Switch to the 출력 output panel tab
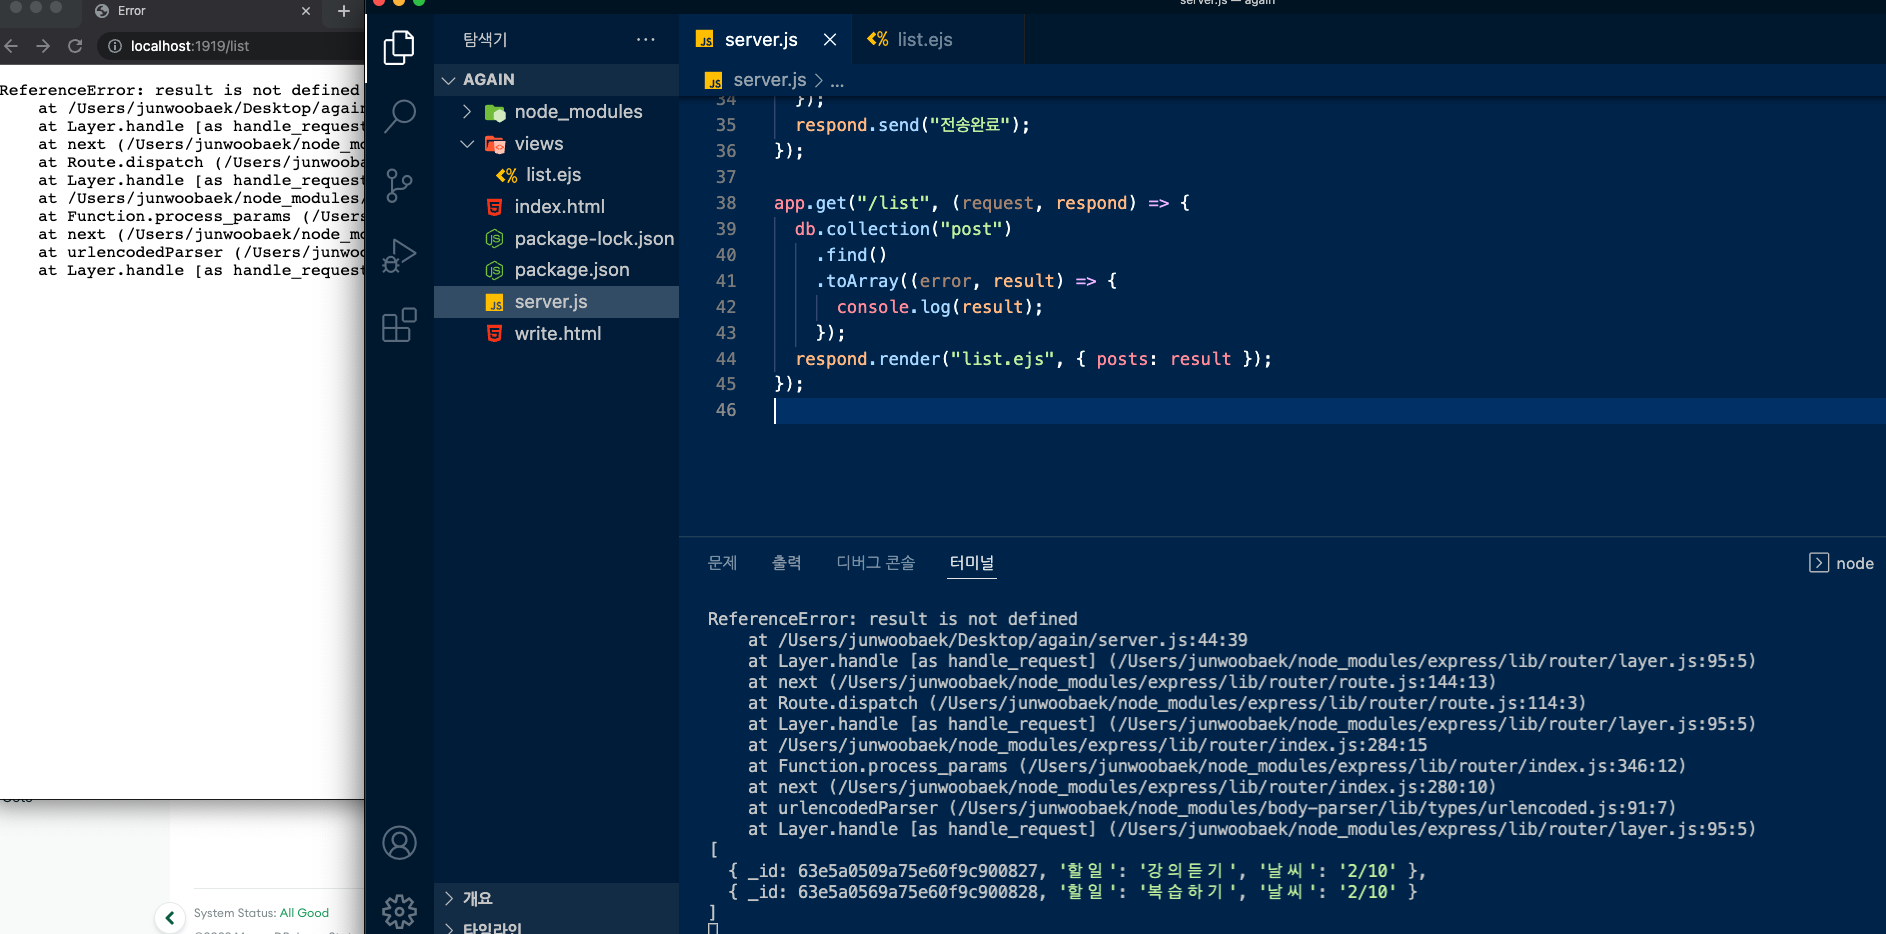 coord(787,563)
